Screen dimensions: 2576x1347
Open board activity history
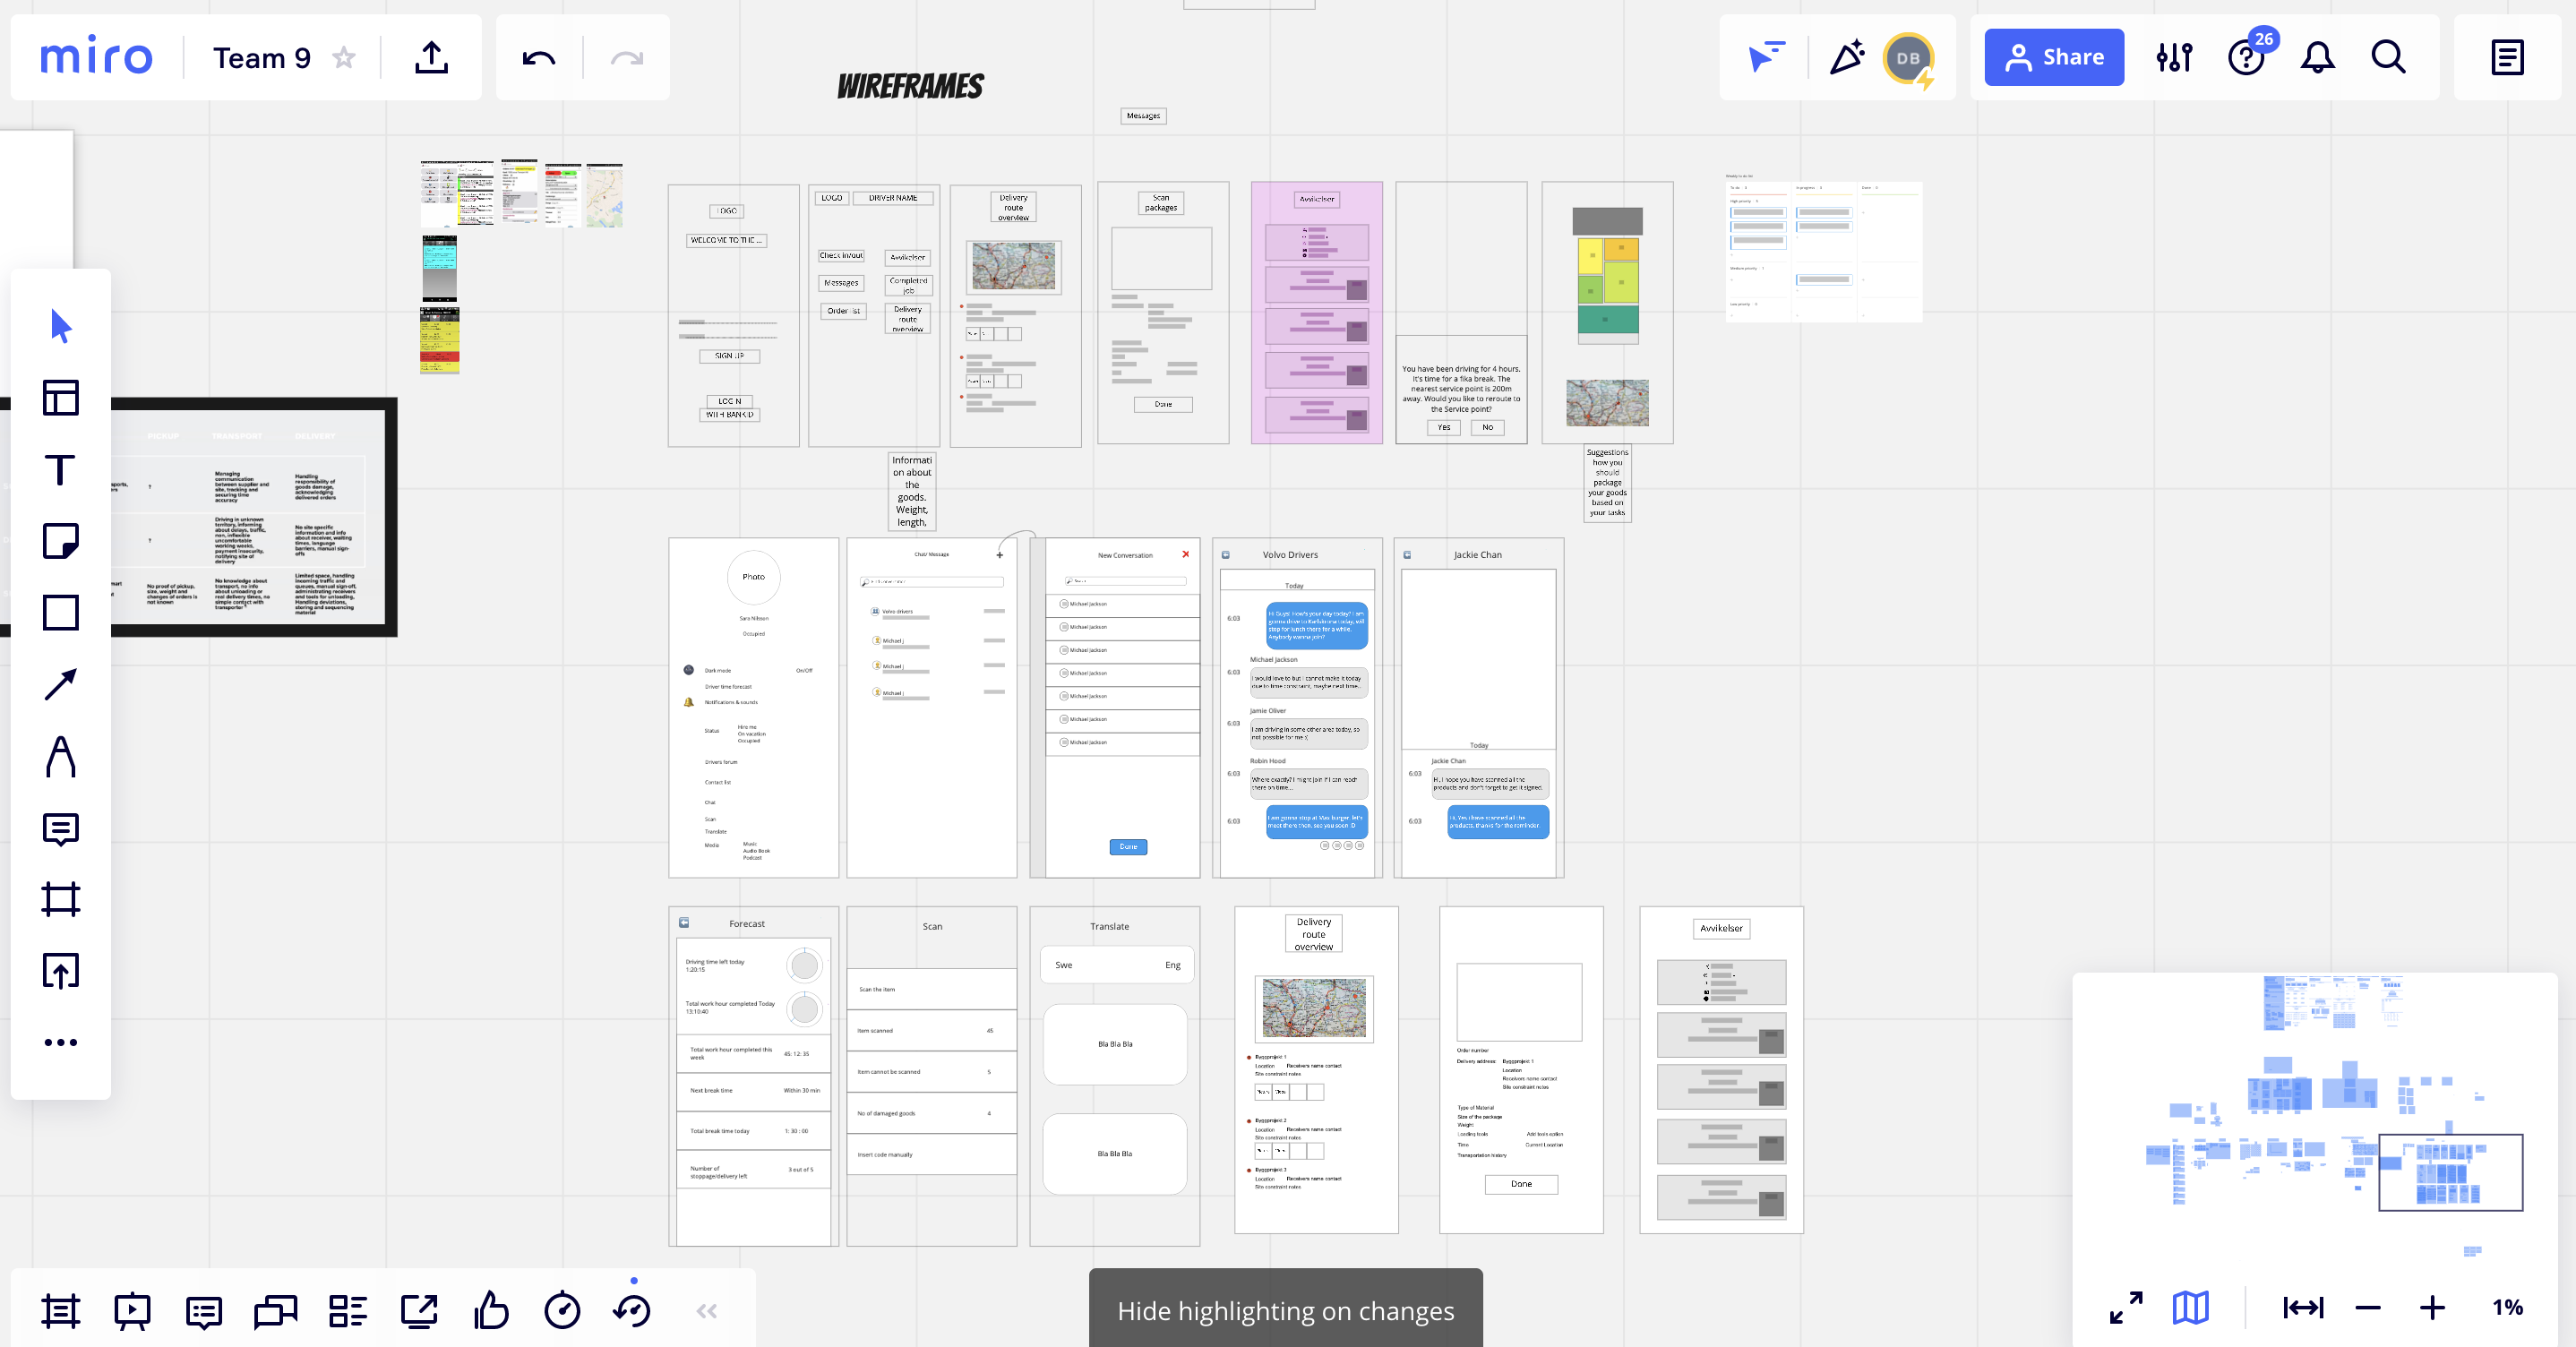coord(633,1310)
